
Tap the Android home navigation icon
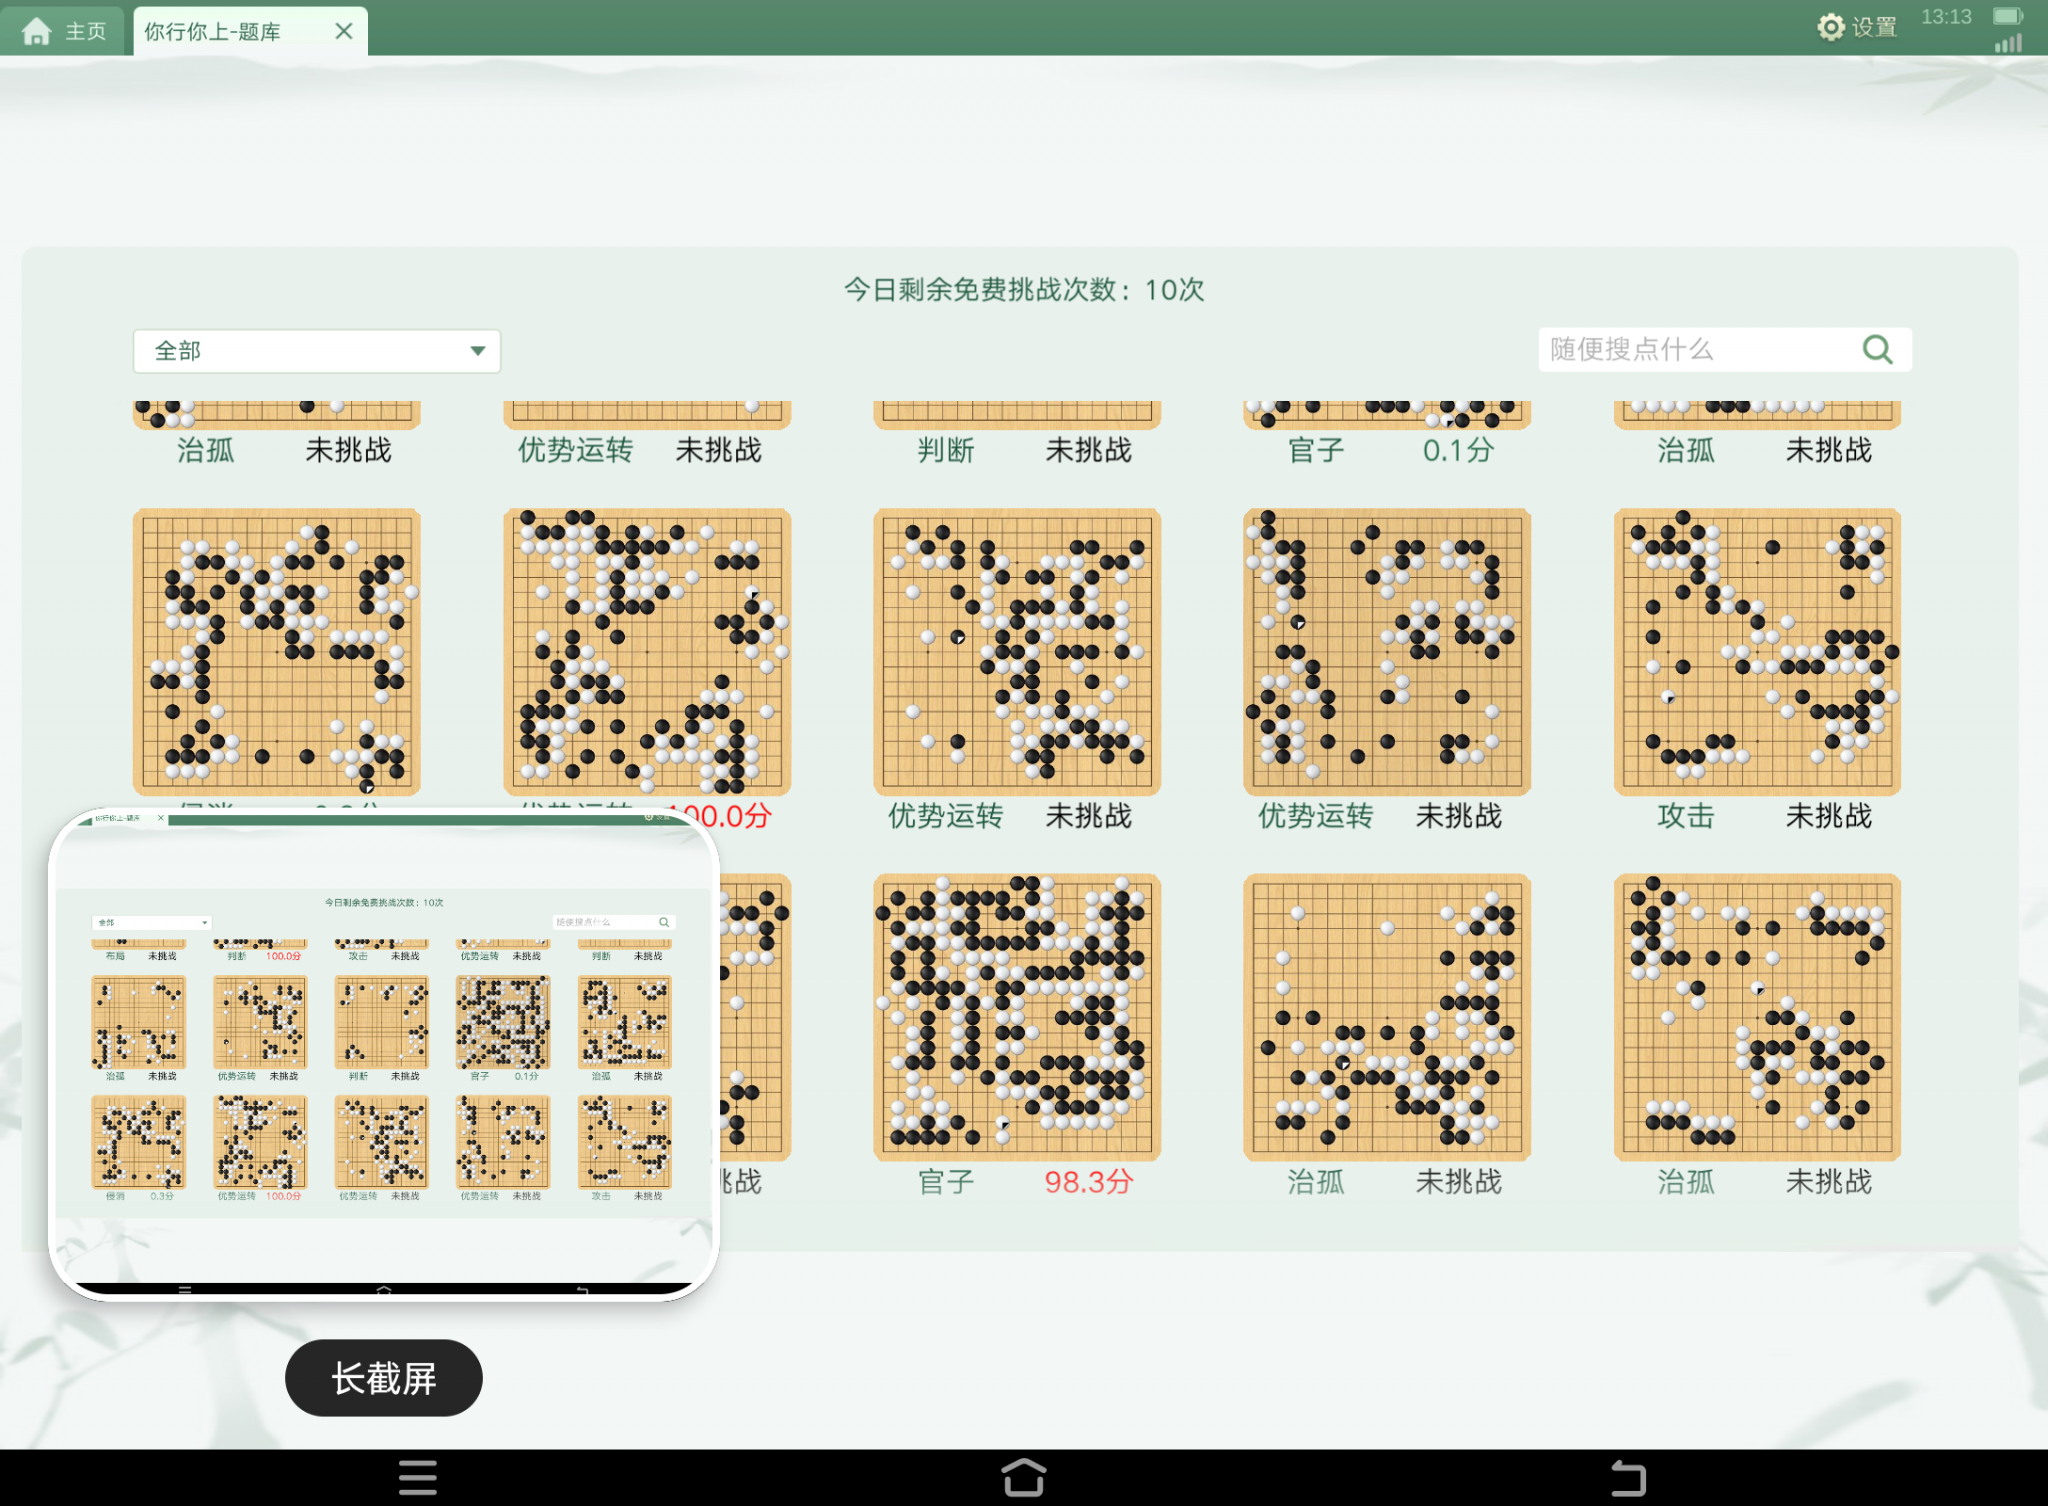point(1023,1477)
